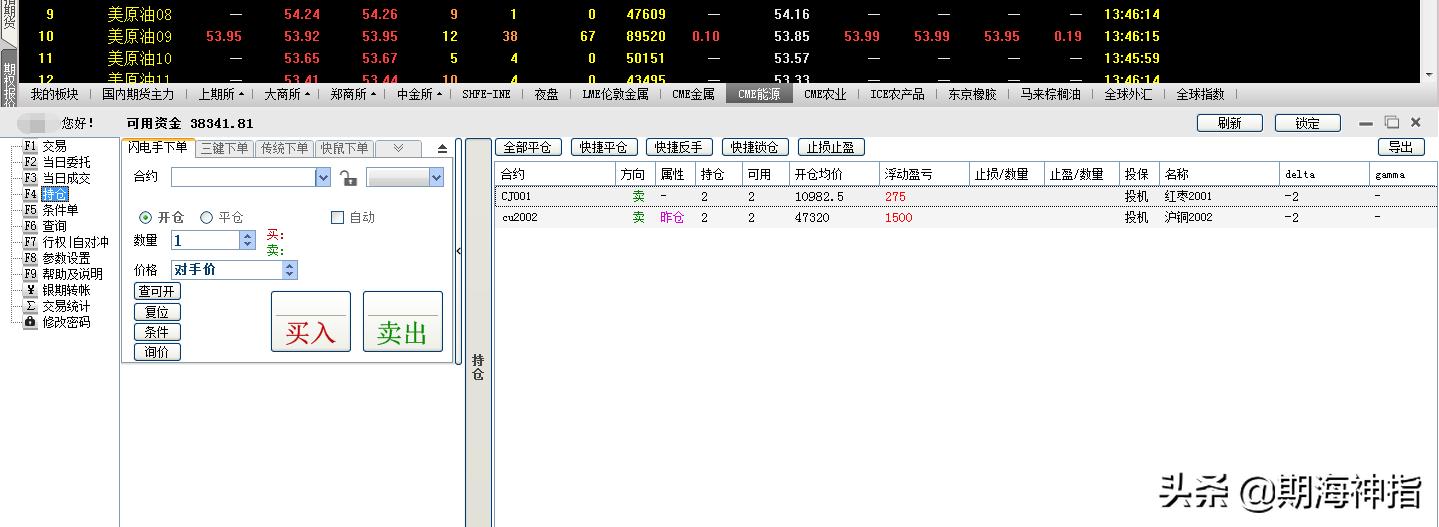
Task: Click the 条件 button
Action: 157,332
